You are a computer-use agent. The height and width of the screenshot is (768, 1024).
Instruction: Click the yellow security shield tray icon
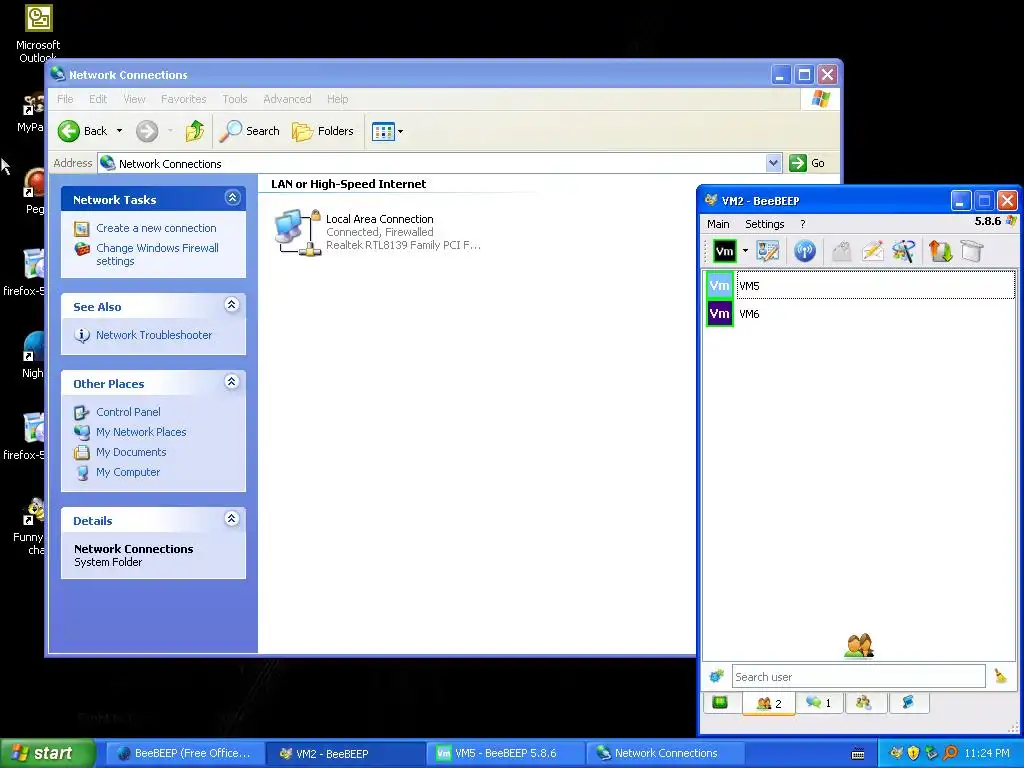pos(914,753)
